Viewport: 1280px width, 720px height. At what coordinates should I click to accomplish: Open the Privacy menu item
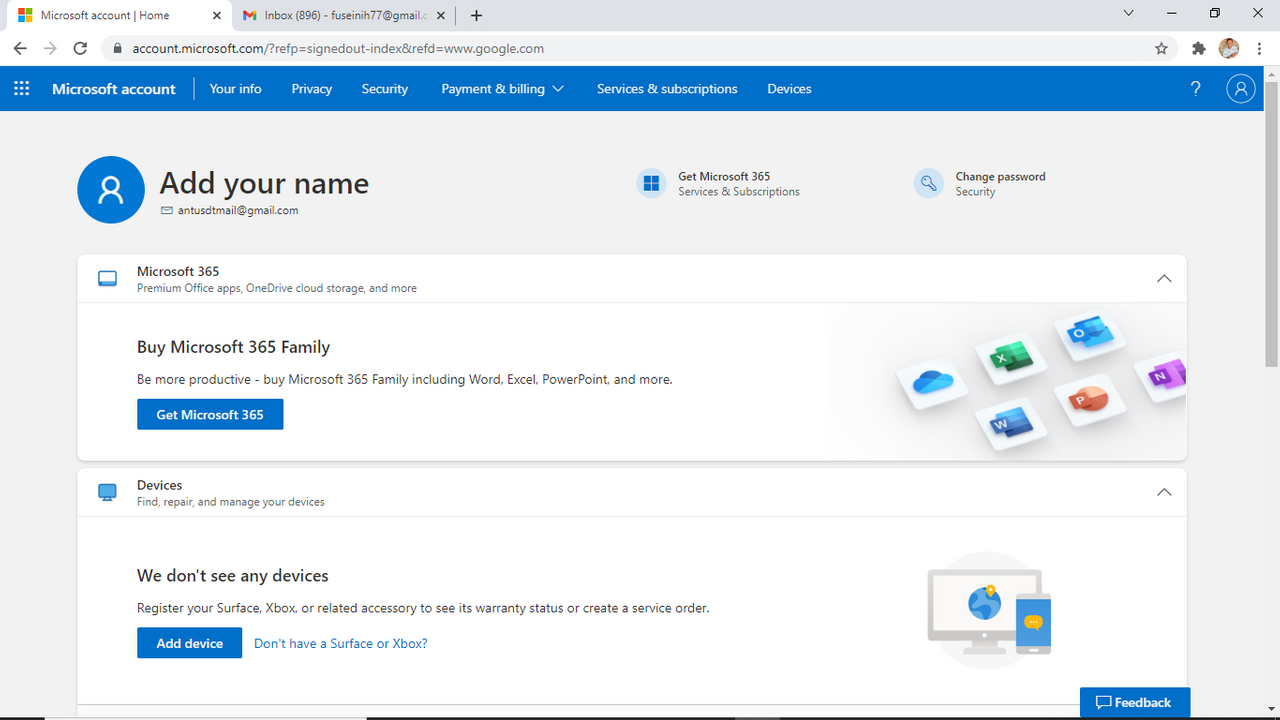click(x=312, y=89)
